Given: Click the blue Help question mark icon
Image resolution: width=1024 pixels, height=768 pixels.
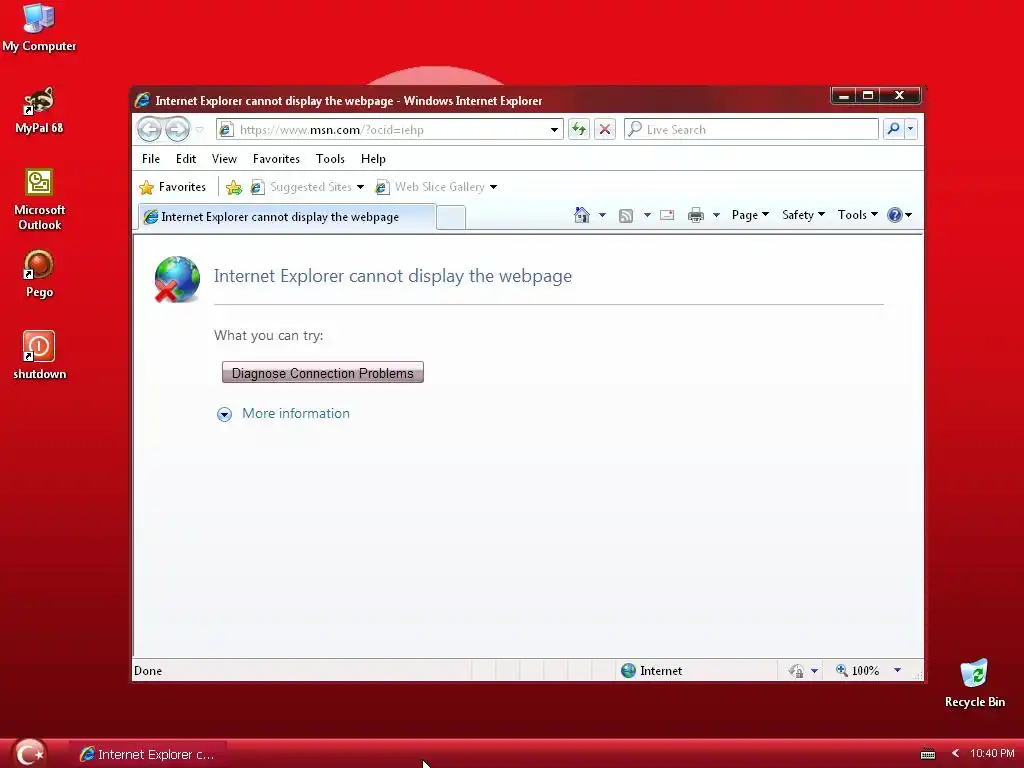Looking at the screenshot, I should 895,215.
